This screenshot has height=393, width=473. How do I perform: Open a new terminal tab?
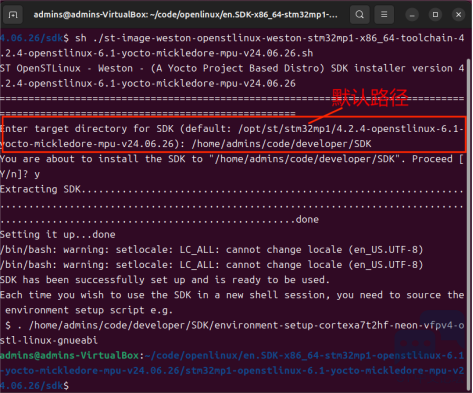[13, 15]
